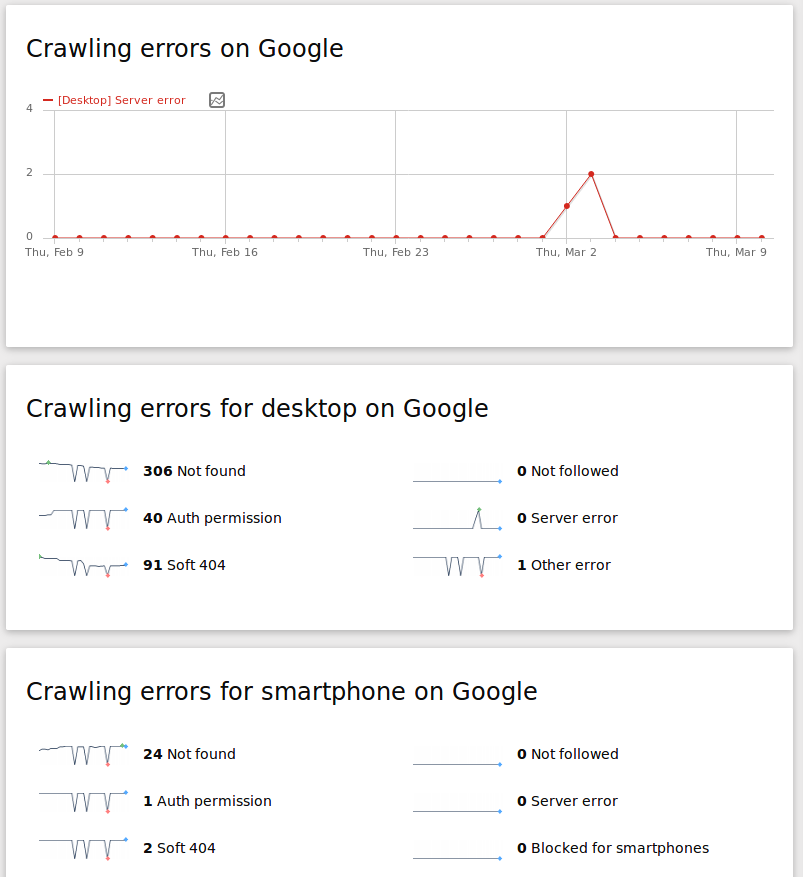Click the chart type icon beside the legend
Screen dimensions: 803x877
click(x=217, y=100)
